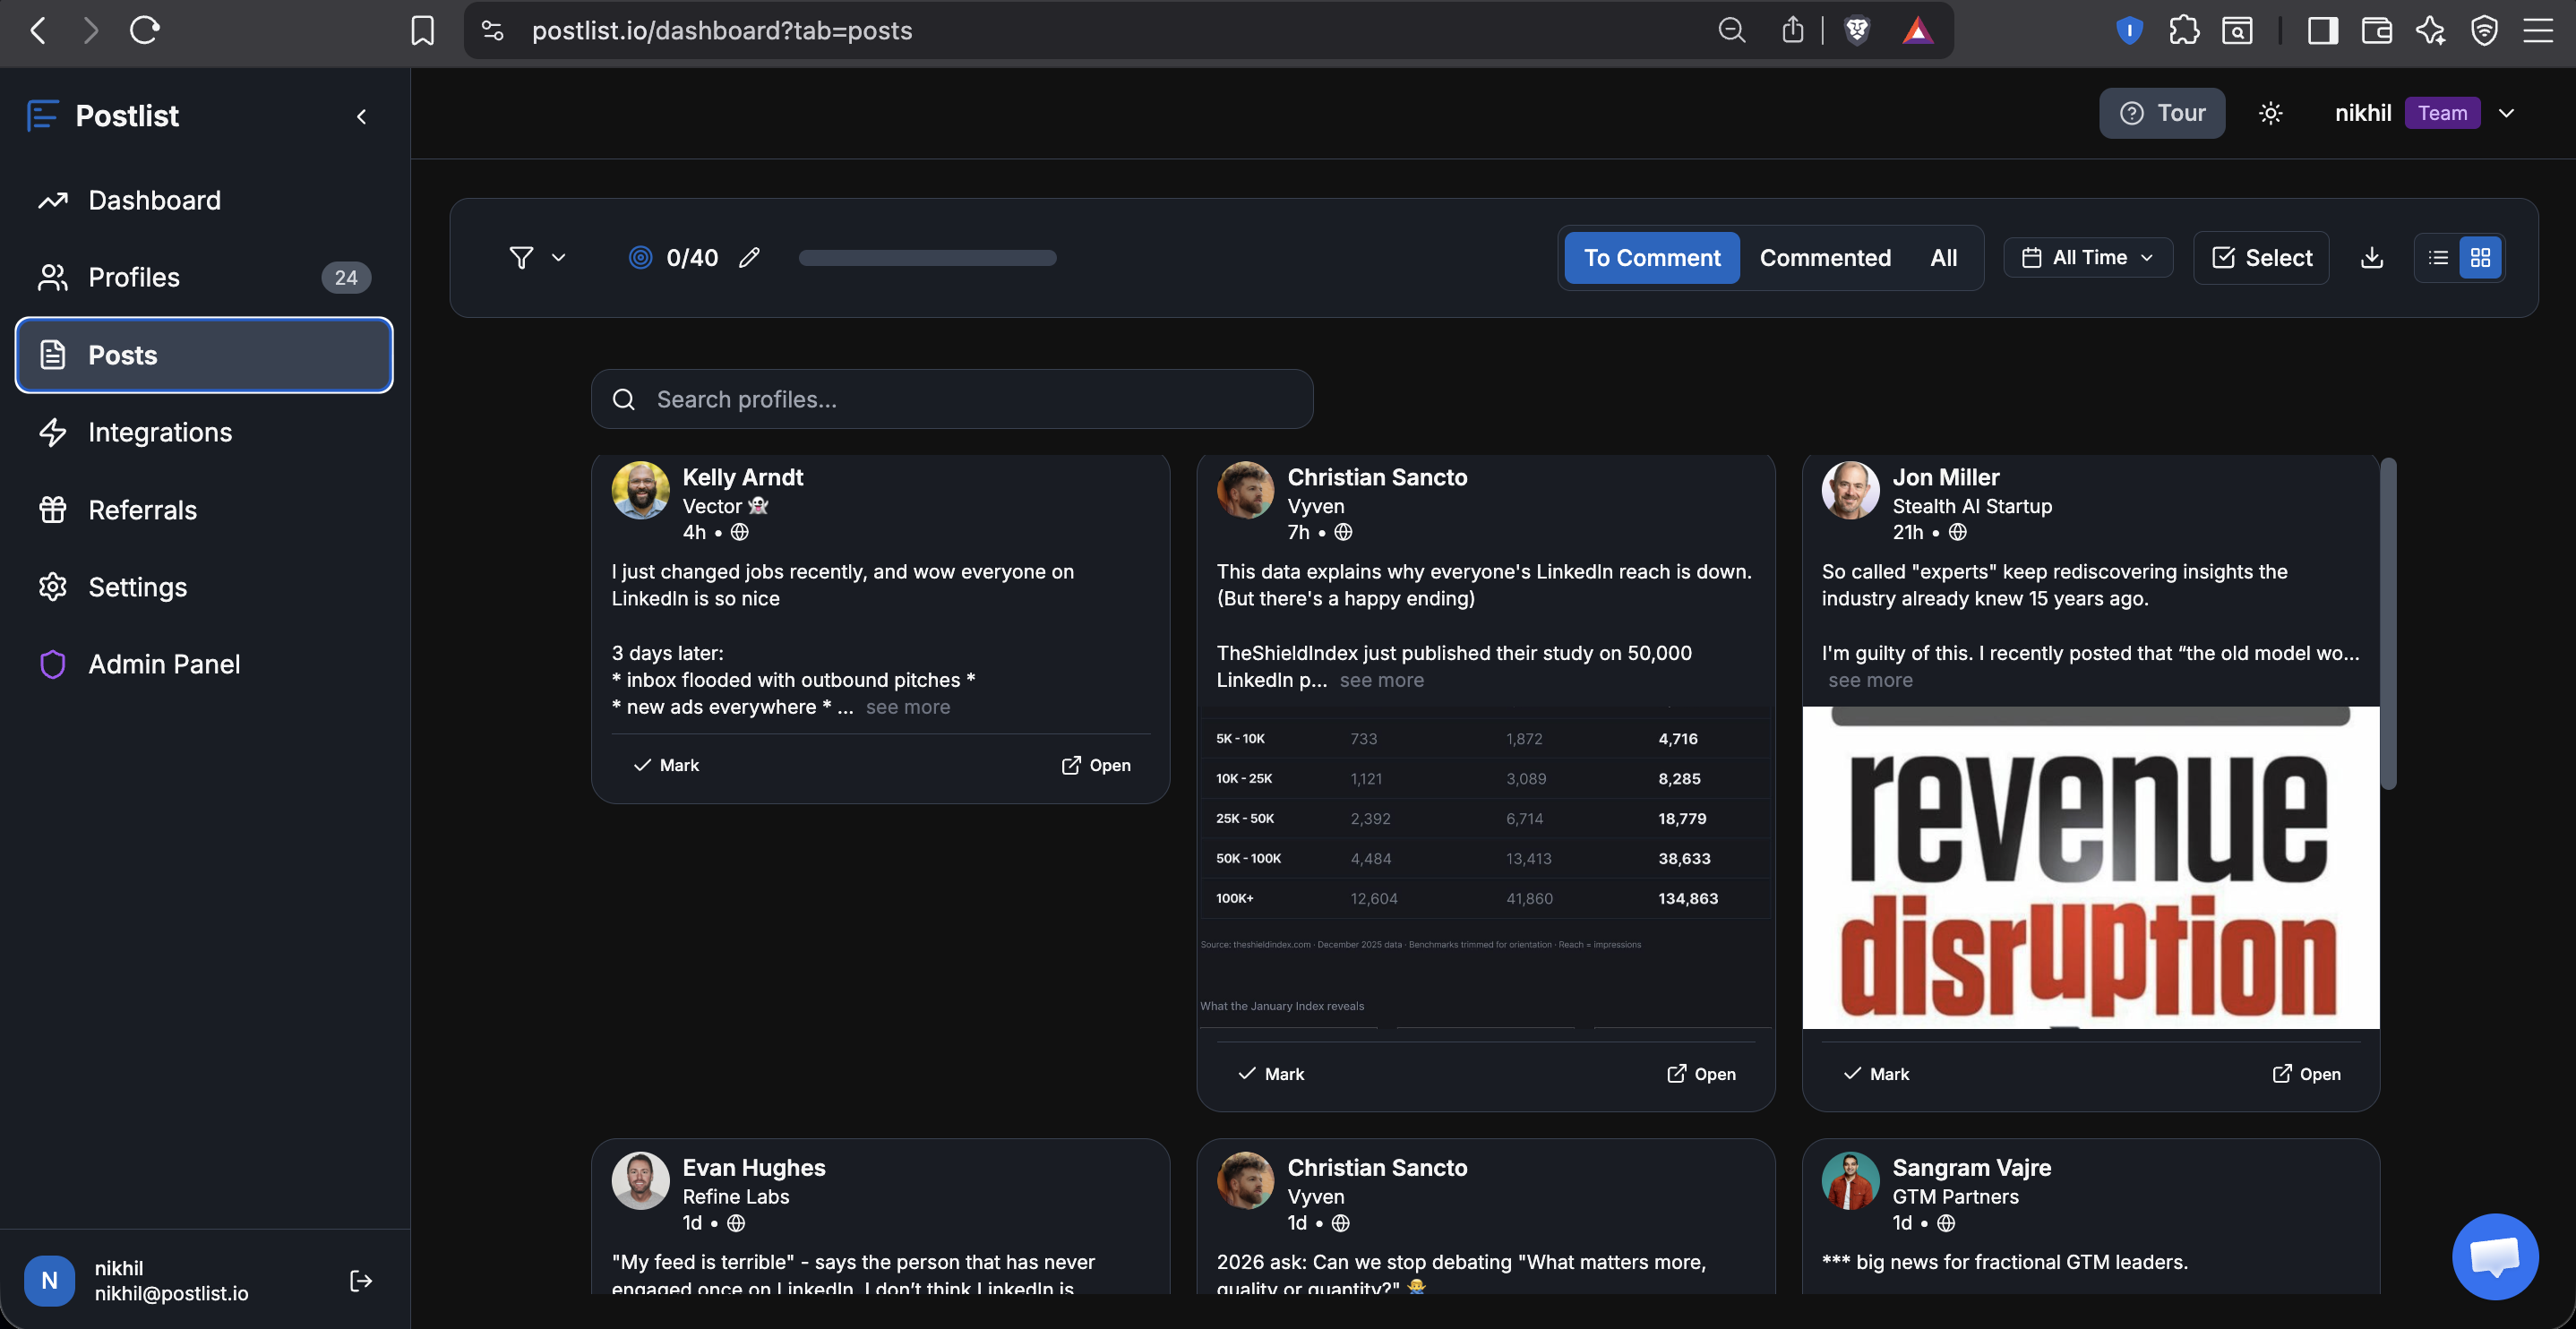
Task: Click the Search profiles input field
Action: (x=950, y=398)
